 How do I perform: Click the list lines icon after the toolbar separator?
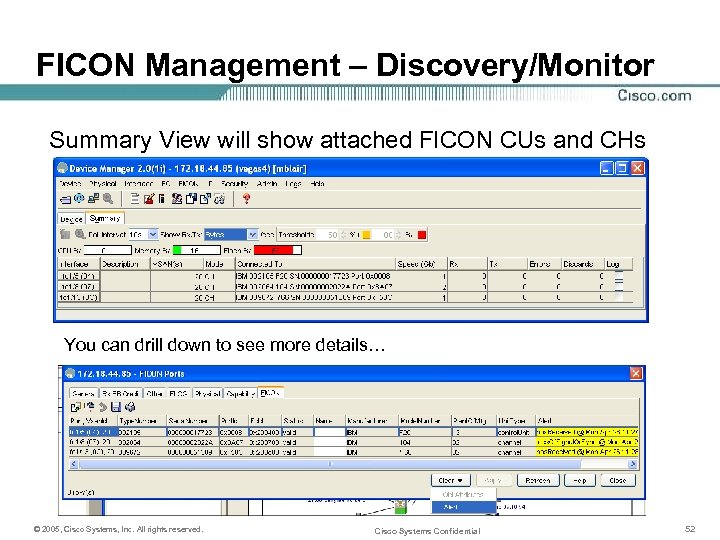coord(135,198)
